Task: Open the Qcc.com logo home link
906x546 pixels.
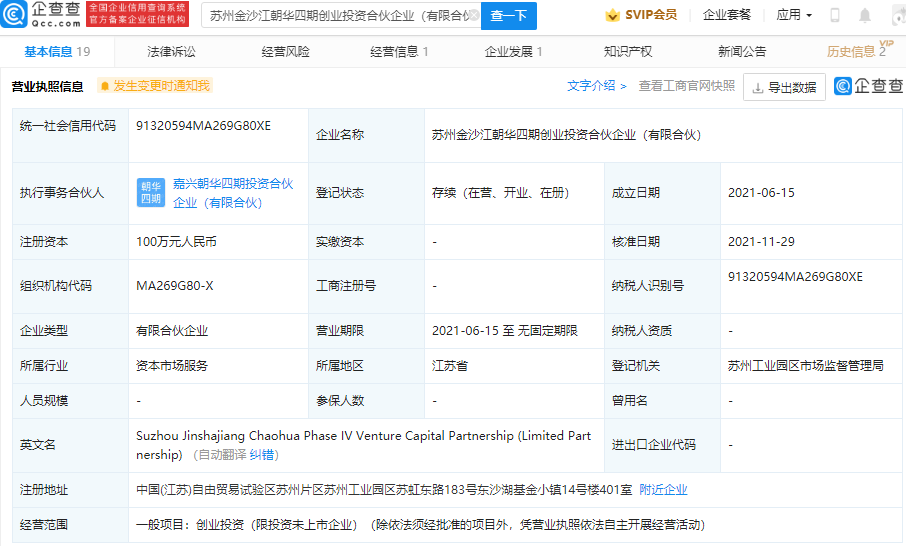Action: point(40,14)
